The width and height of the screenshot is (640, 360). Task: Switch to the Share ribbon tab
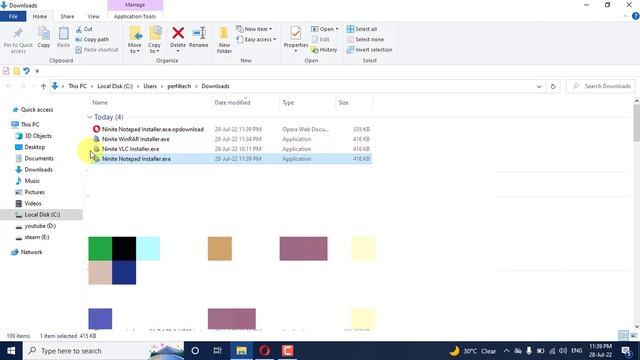click(67, 16)
